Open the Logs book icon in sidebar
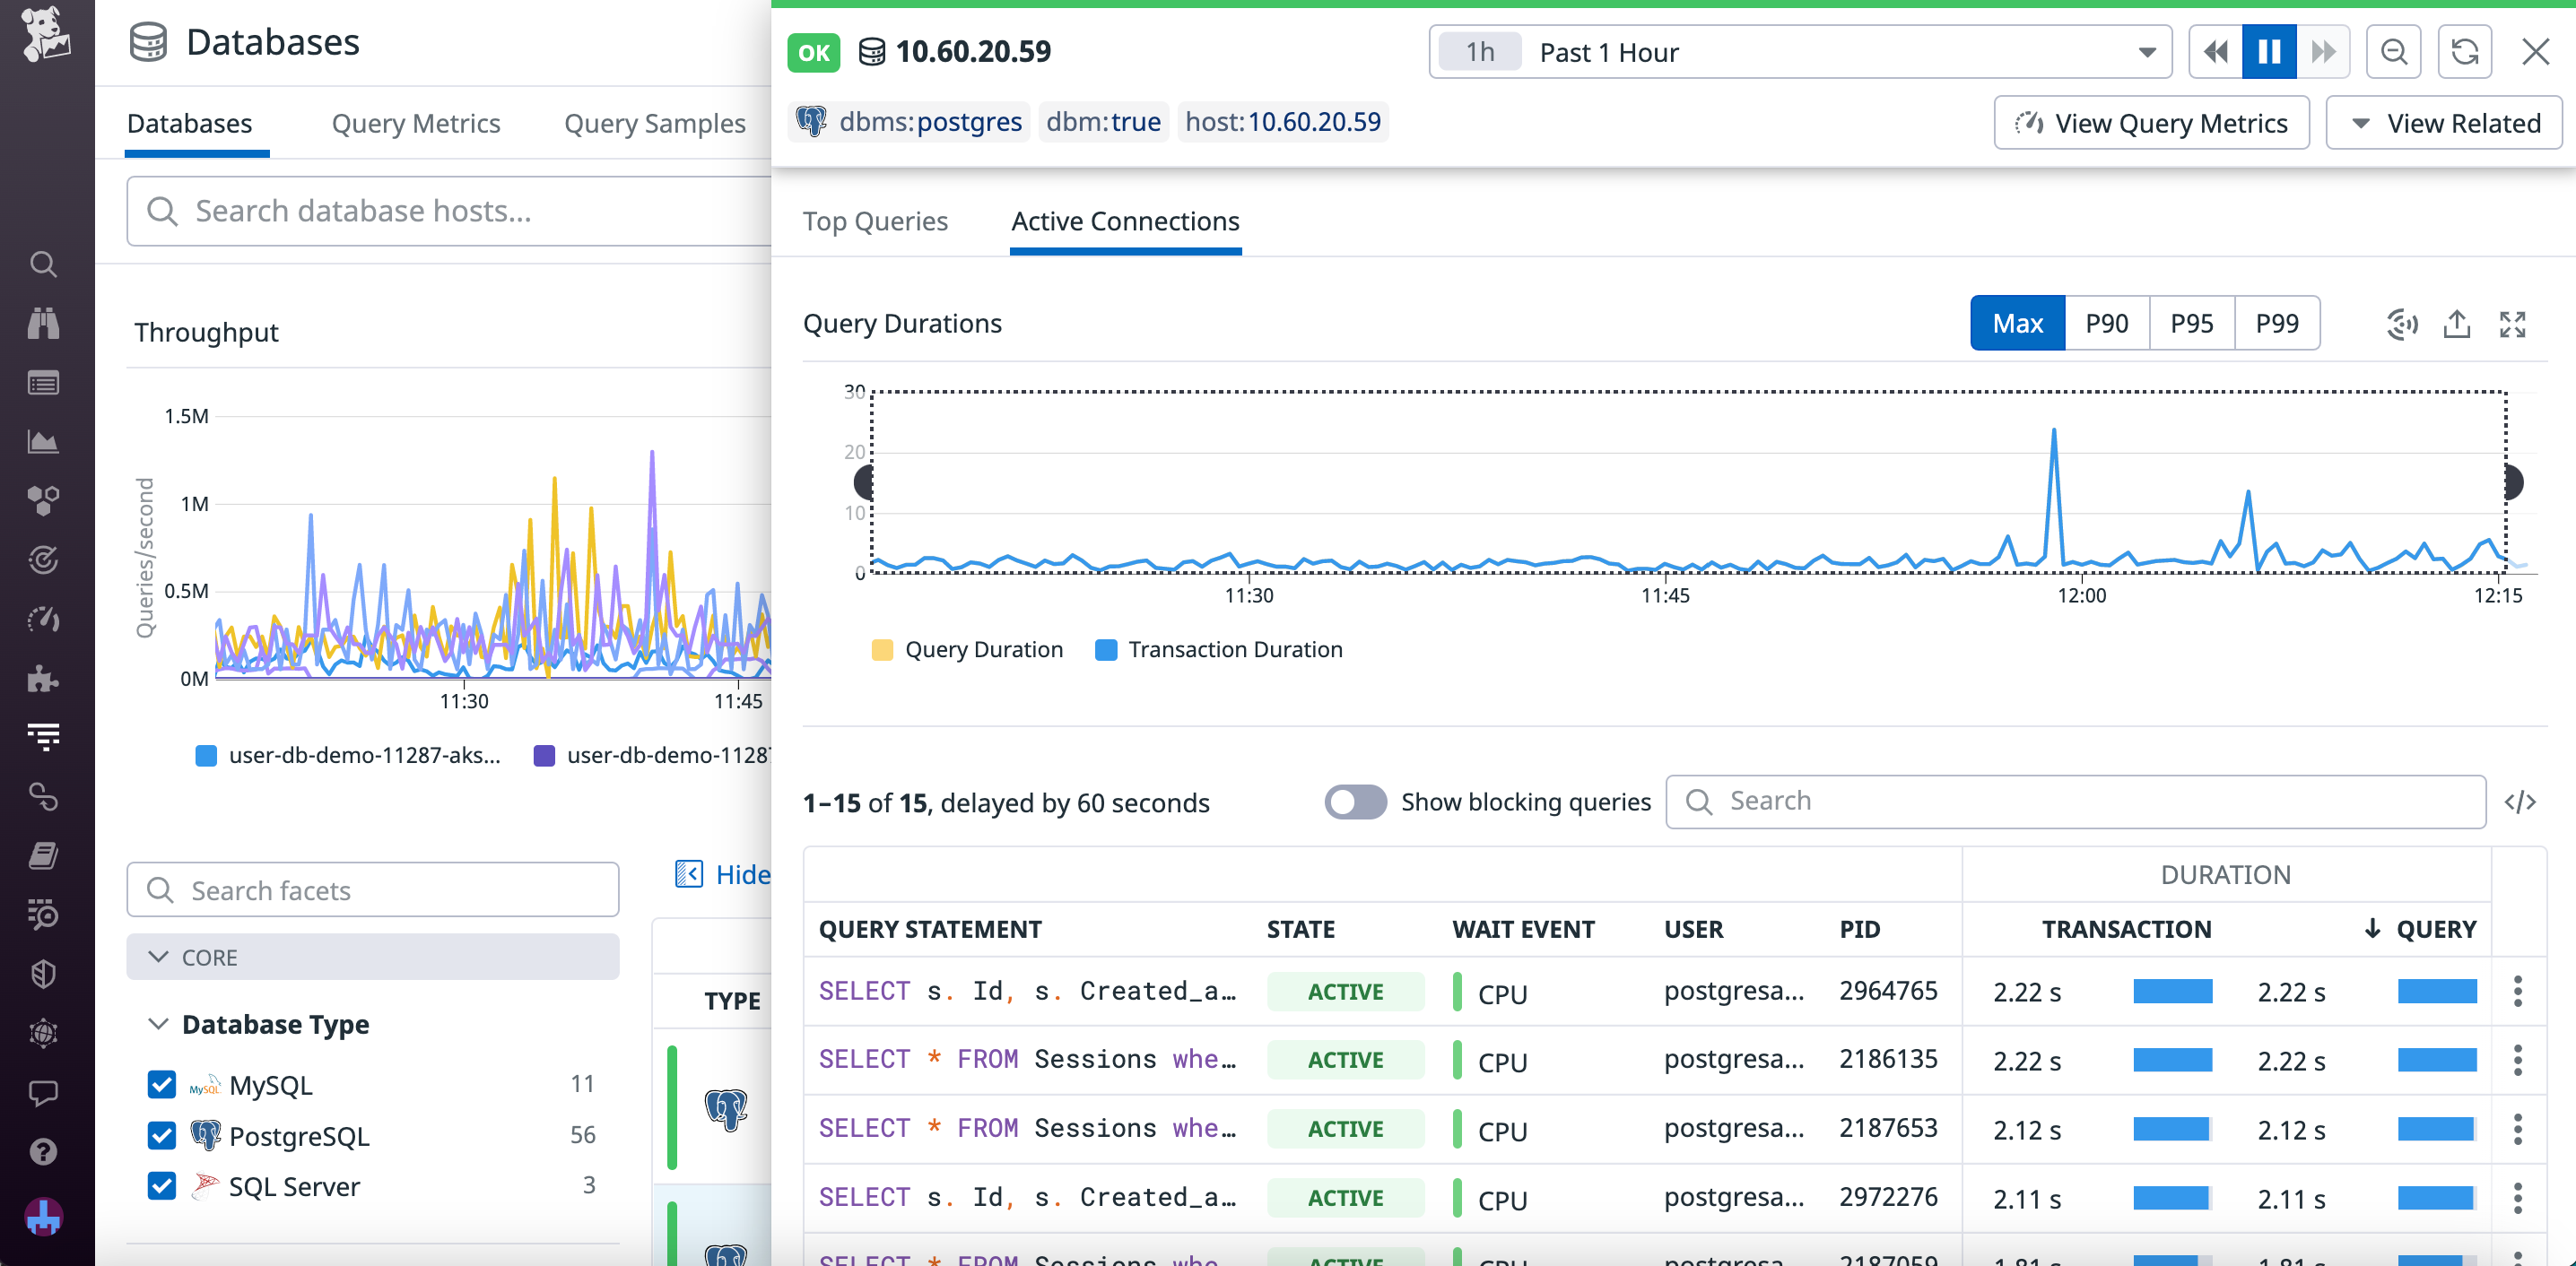The image size is (2576, 1266). click(43, 855)
